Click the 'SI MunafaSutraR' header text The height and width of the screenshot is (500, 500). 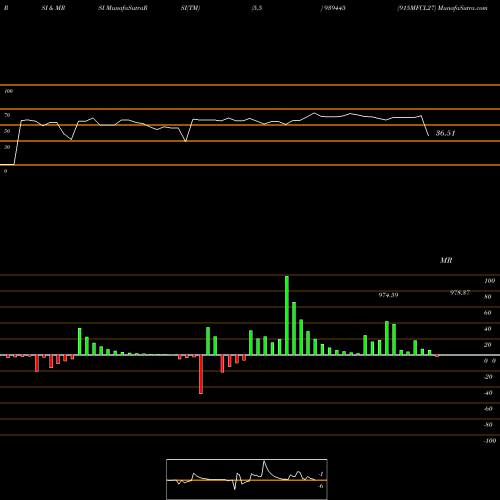123,8
